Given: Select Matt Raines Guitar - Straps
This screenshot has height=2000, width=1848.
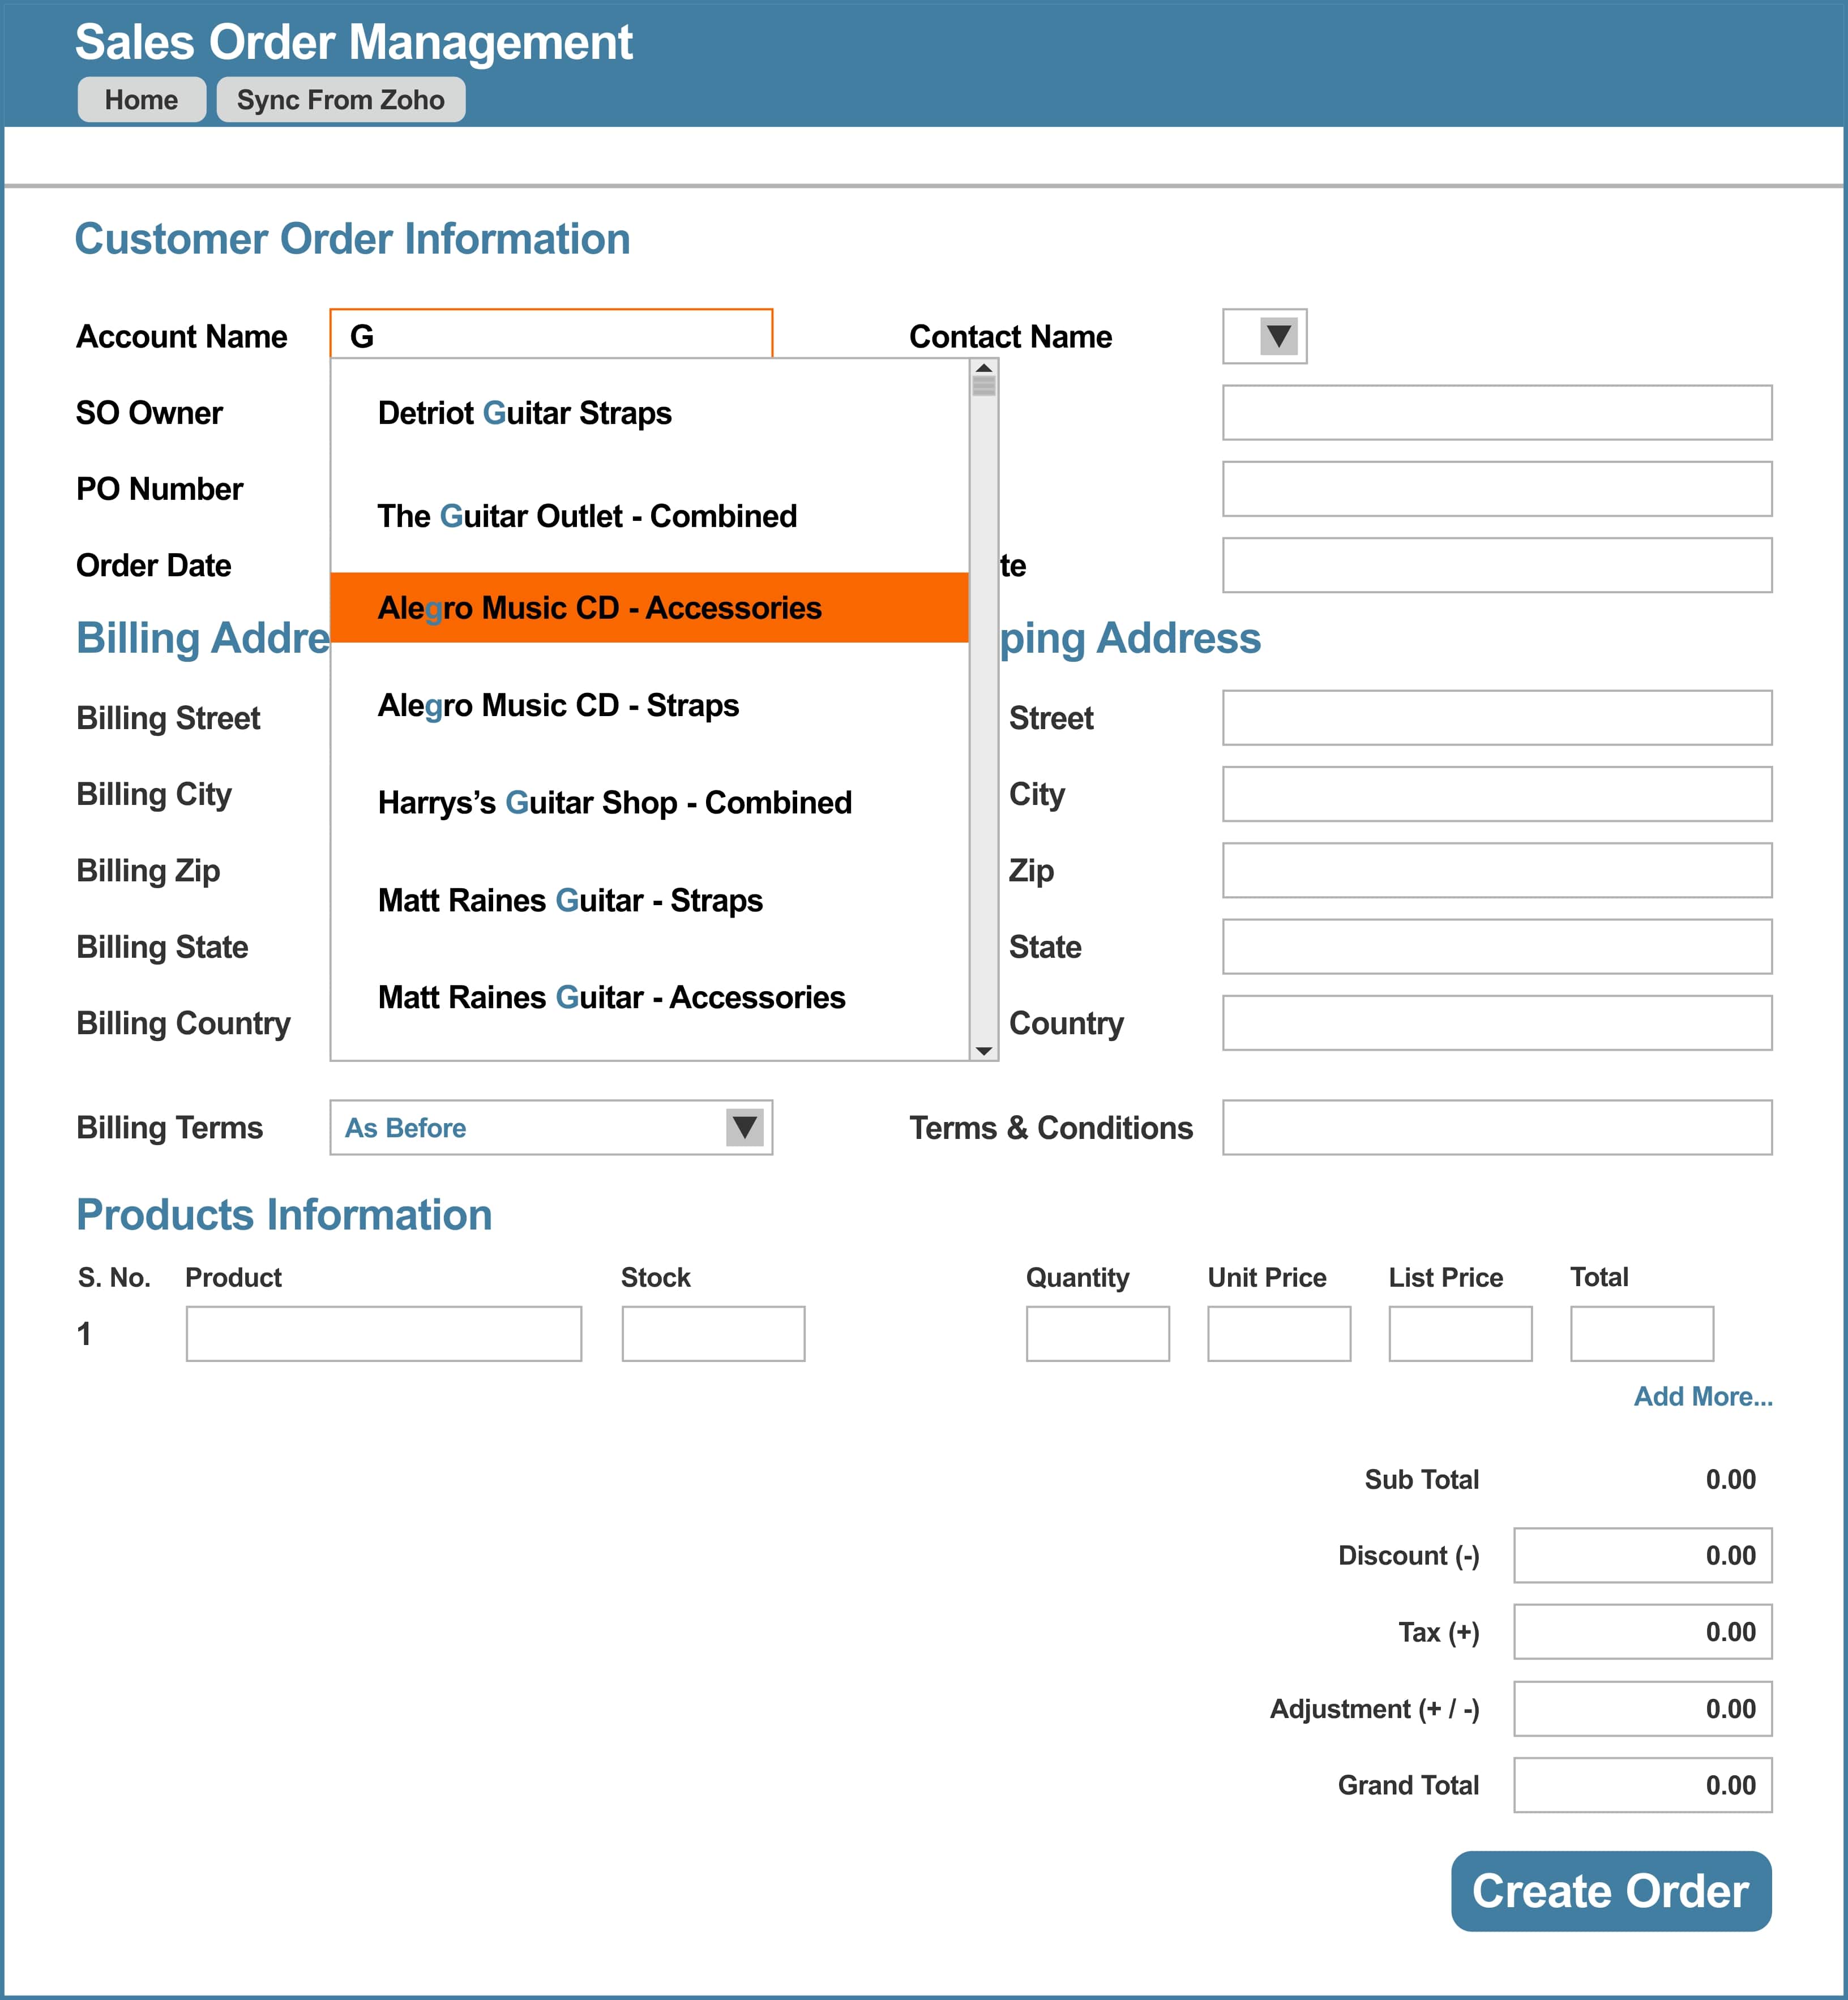Looking at the screenshot, I should pyautogui.click(x=570, y=900).
